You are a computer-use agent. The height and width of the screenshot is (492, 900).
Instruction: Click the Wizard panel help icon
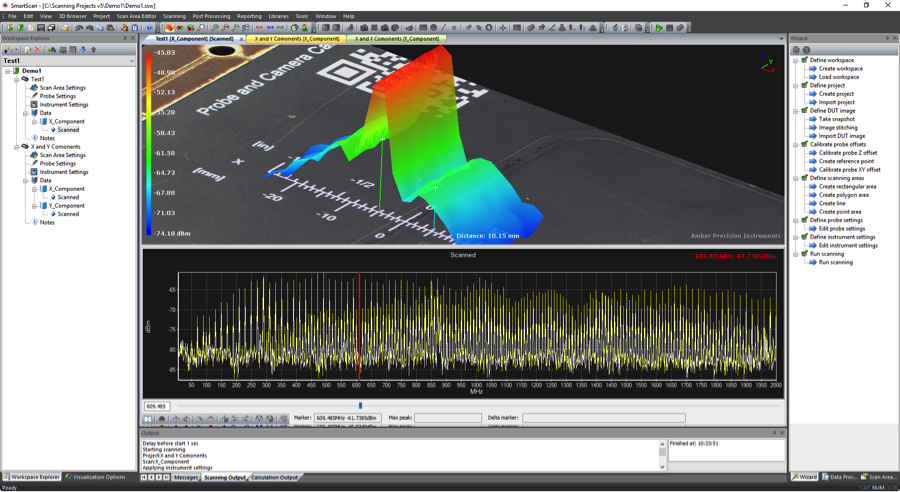(806, 50)
